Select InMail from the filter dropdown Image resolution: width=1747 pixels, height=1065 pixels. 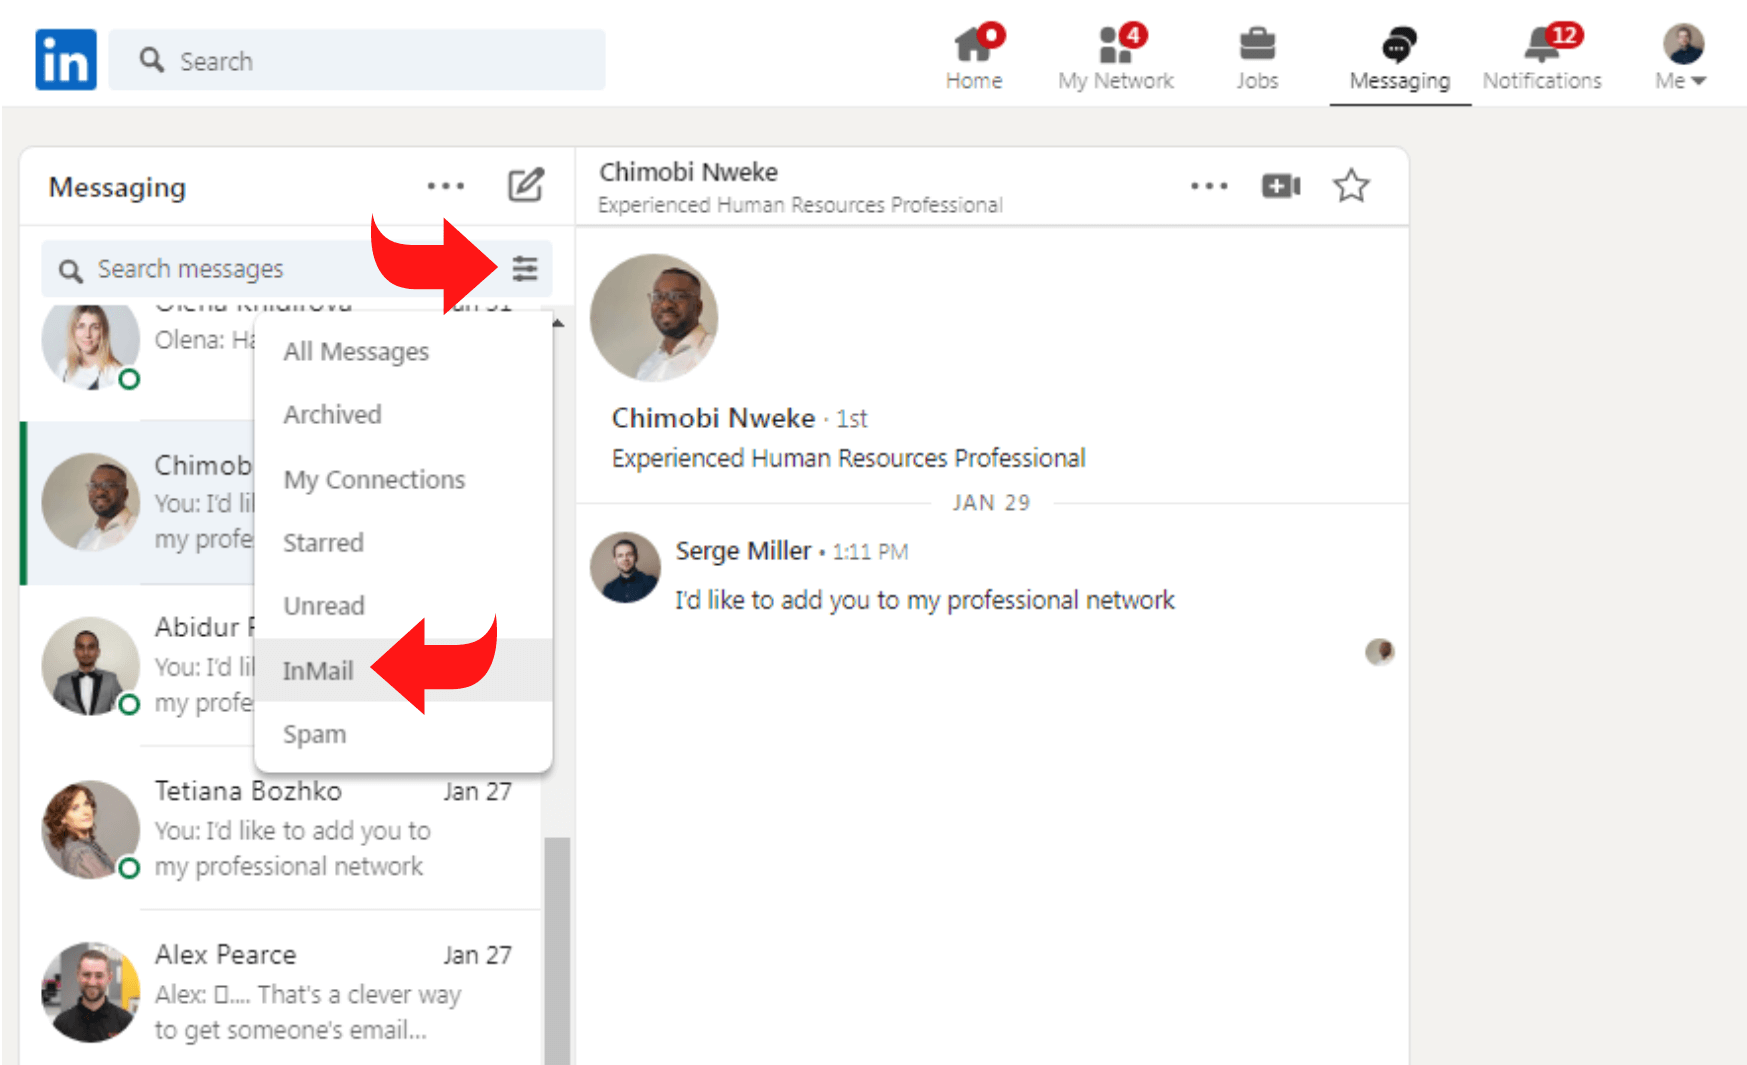coord(318,670)
